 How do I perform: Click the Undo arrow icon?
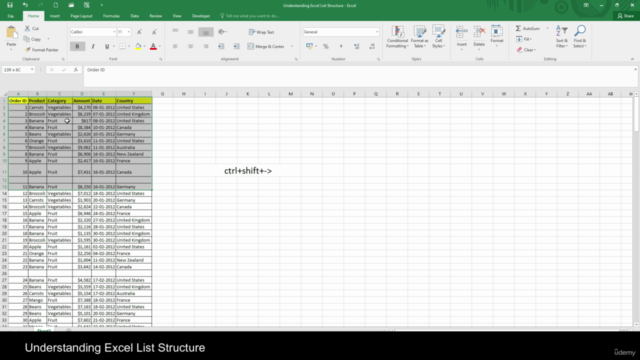[25, 5]
